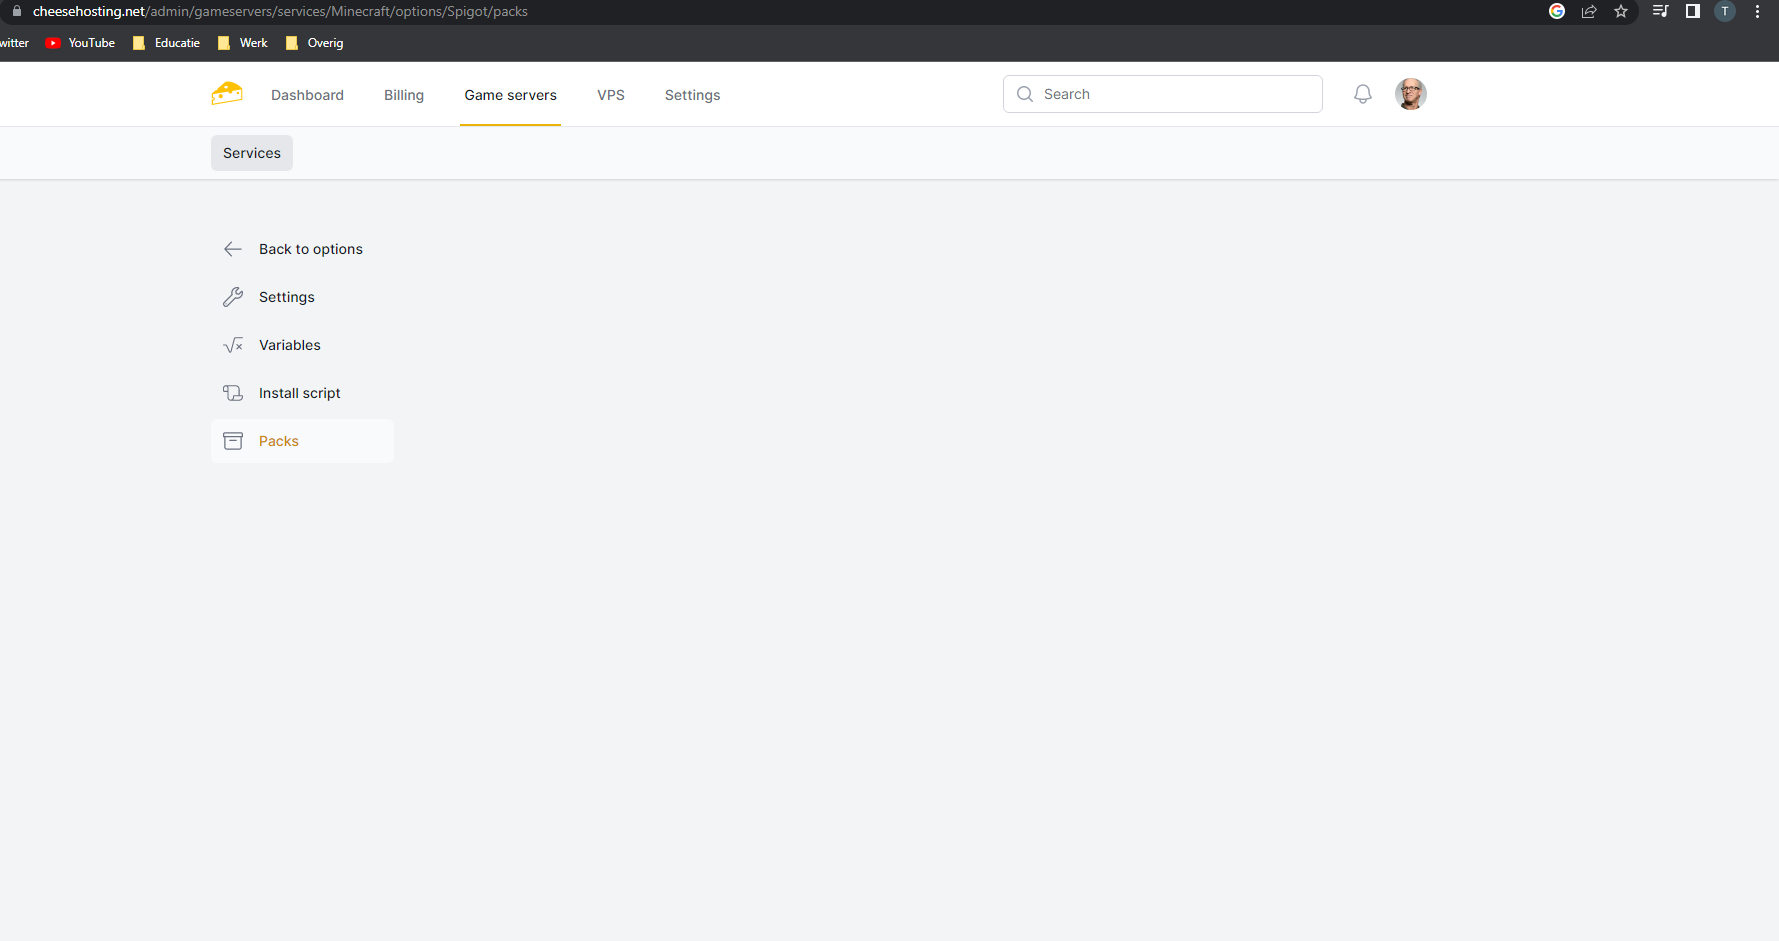Open the Dashboard tab
This screenshot has height=941, width=1779.
pos(307,95)
